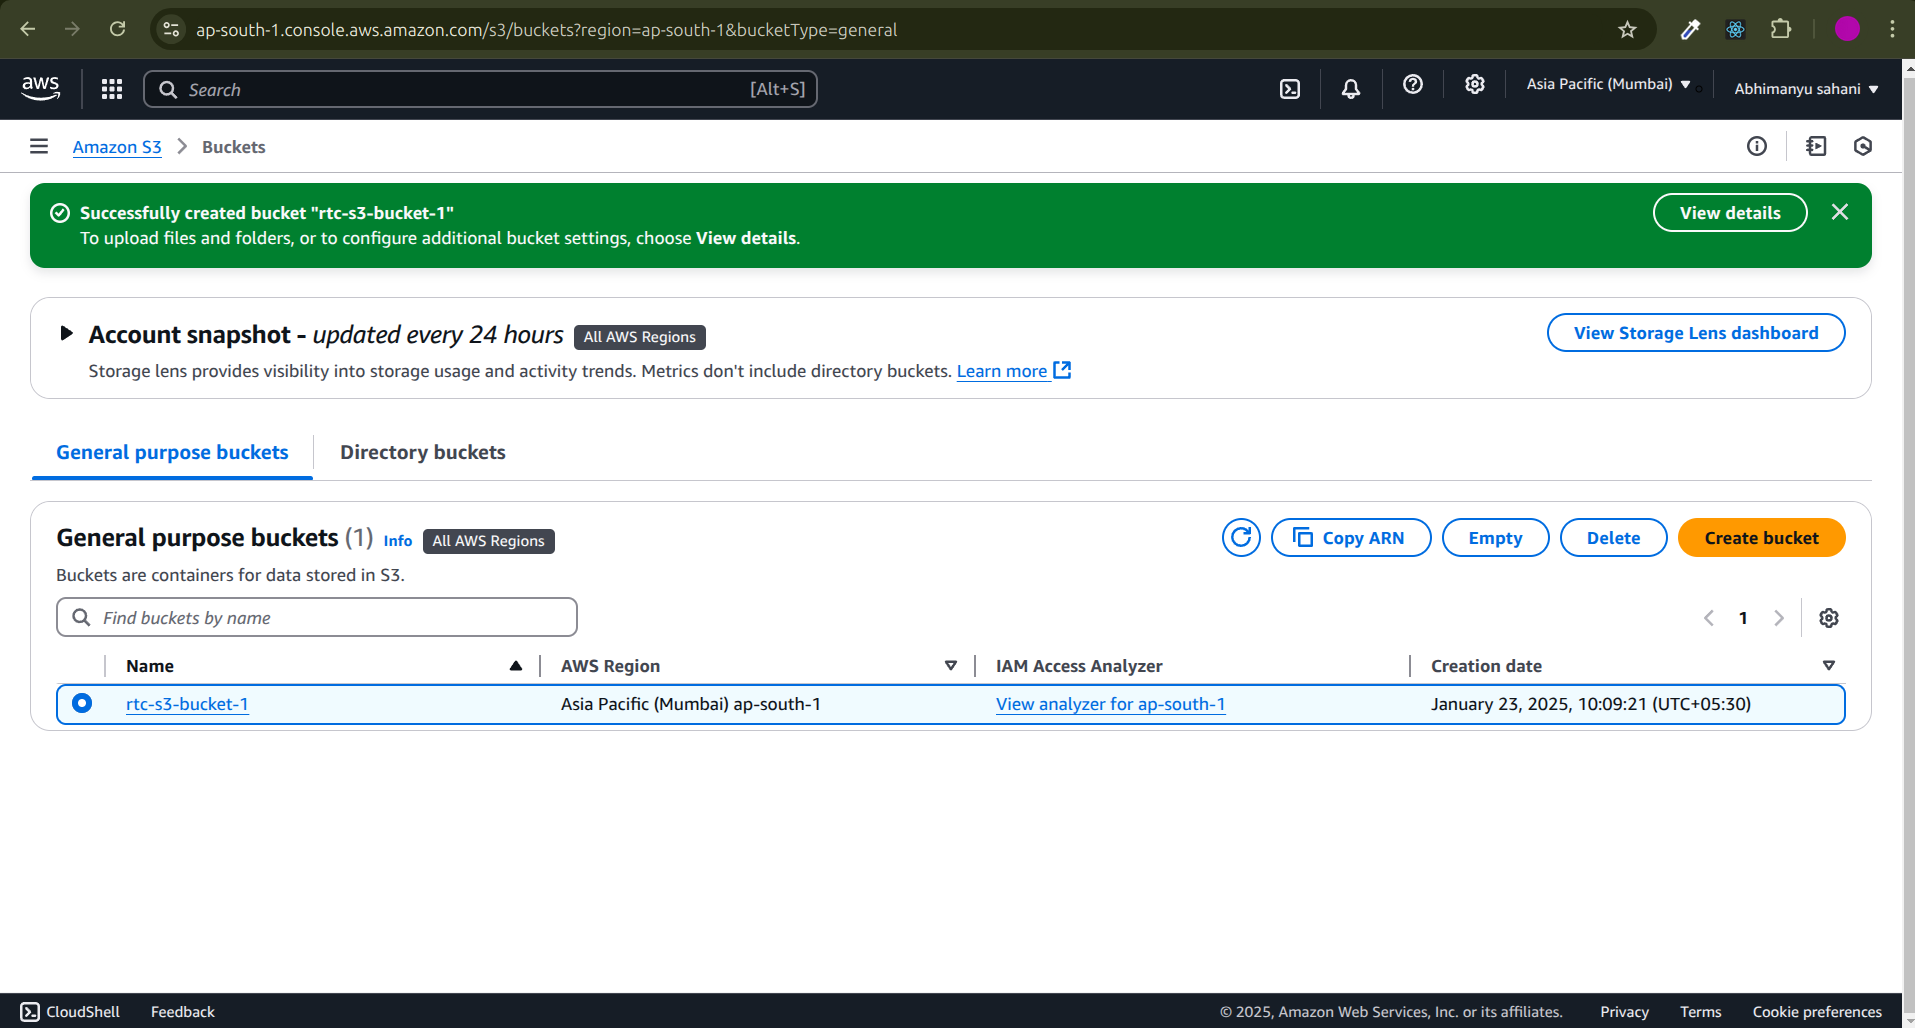
Task: Open the help question mark menu
Action: 1413,85
